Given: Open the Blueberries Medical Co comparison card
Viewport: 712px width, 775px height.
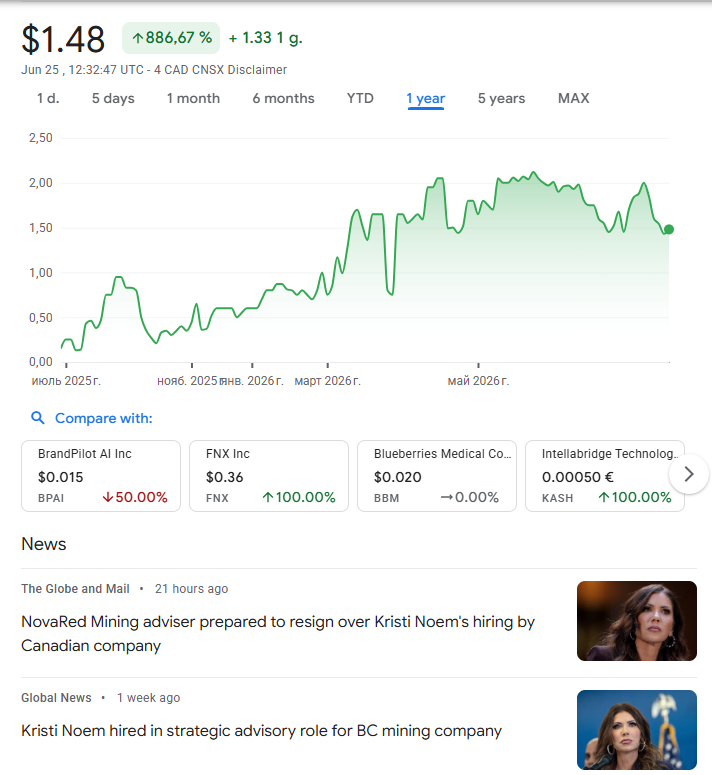Looking at the screenshot, I should click(437, 476).
